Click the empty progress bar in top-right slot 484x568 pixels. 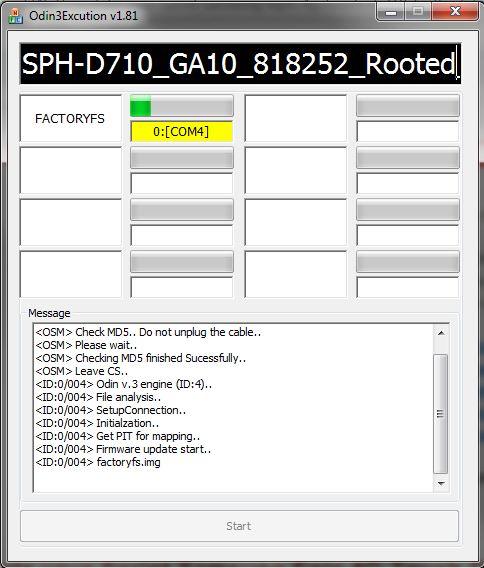point(408,106)
